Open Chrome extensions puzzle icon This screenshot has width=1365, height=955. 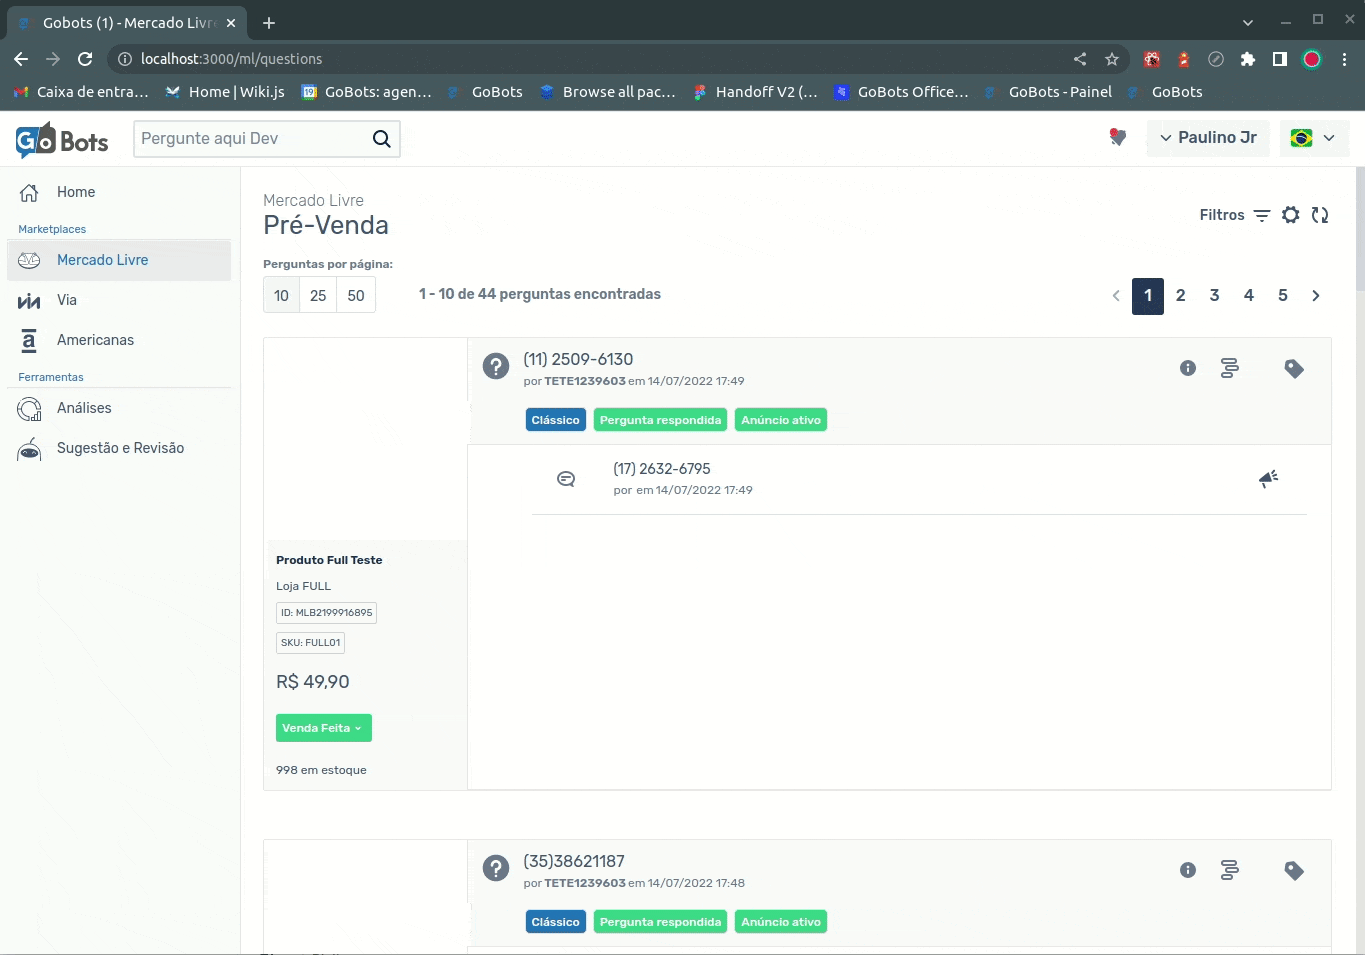click(1248, 59)
